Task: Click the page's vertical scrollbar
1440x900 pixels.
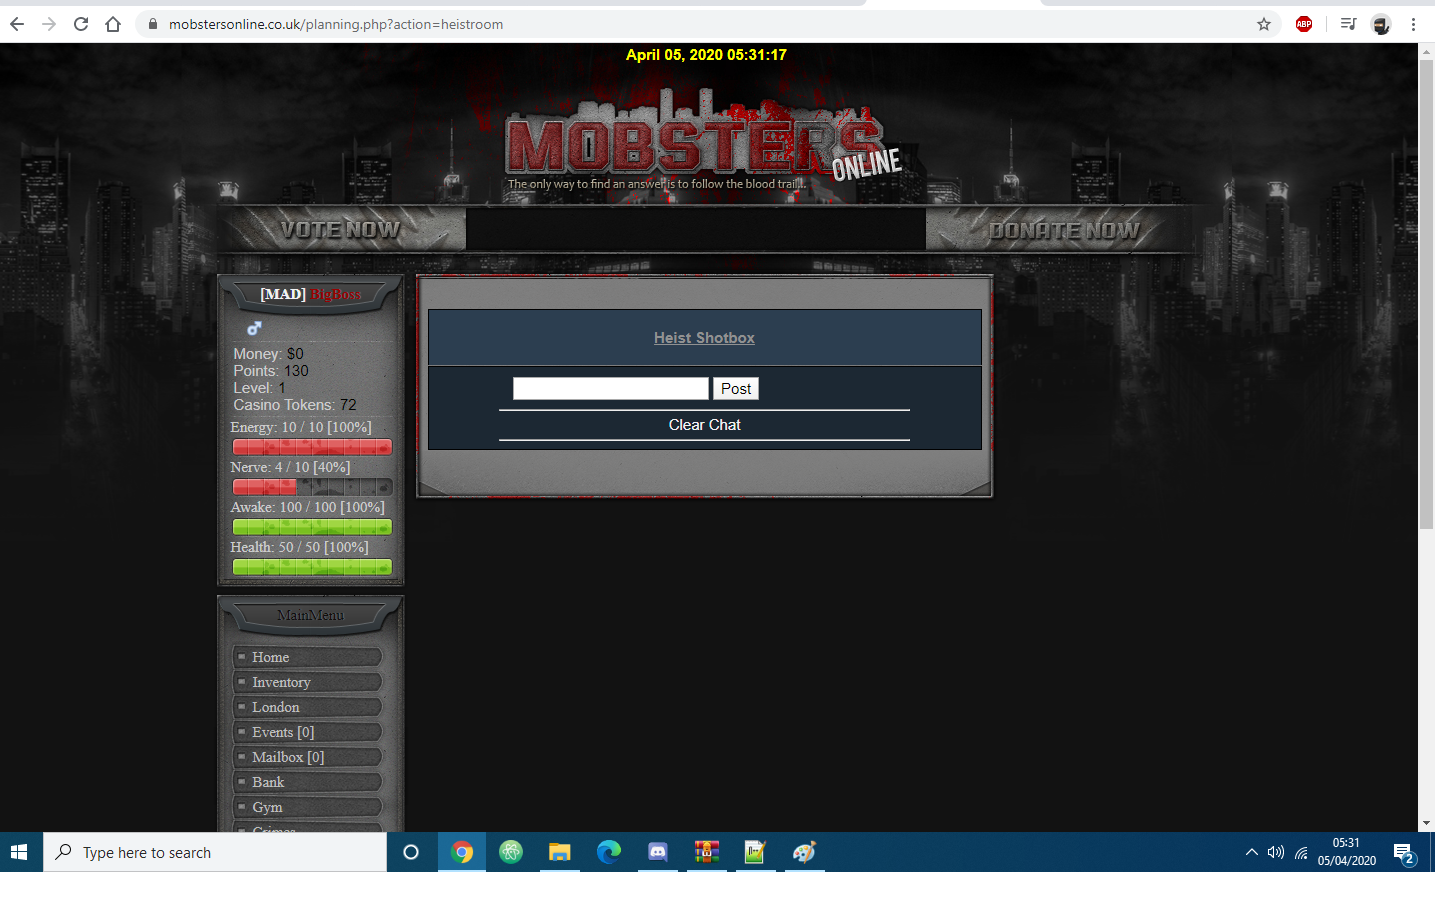Action: click(x=1426, y=300)
